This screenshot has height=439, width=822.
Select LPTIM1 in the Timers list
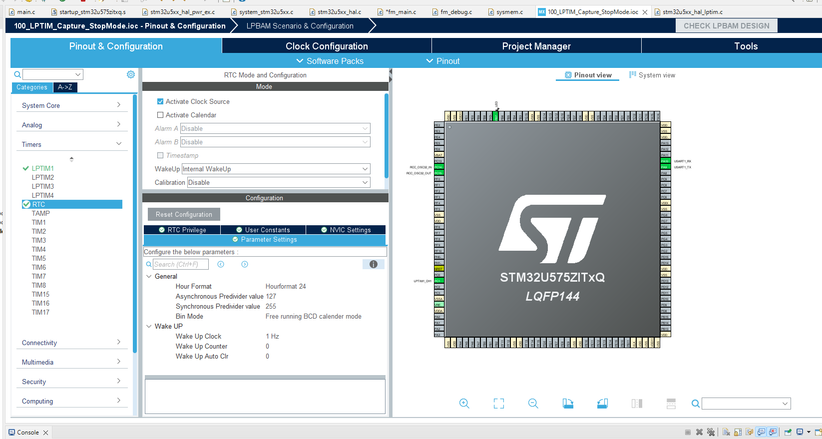point(42,168)
